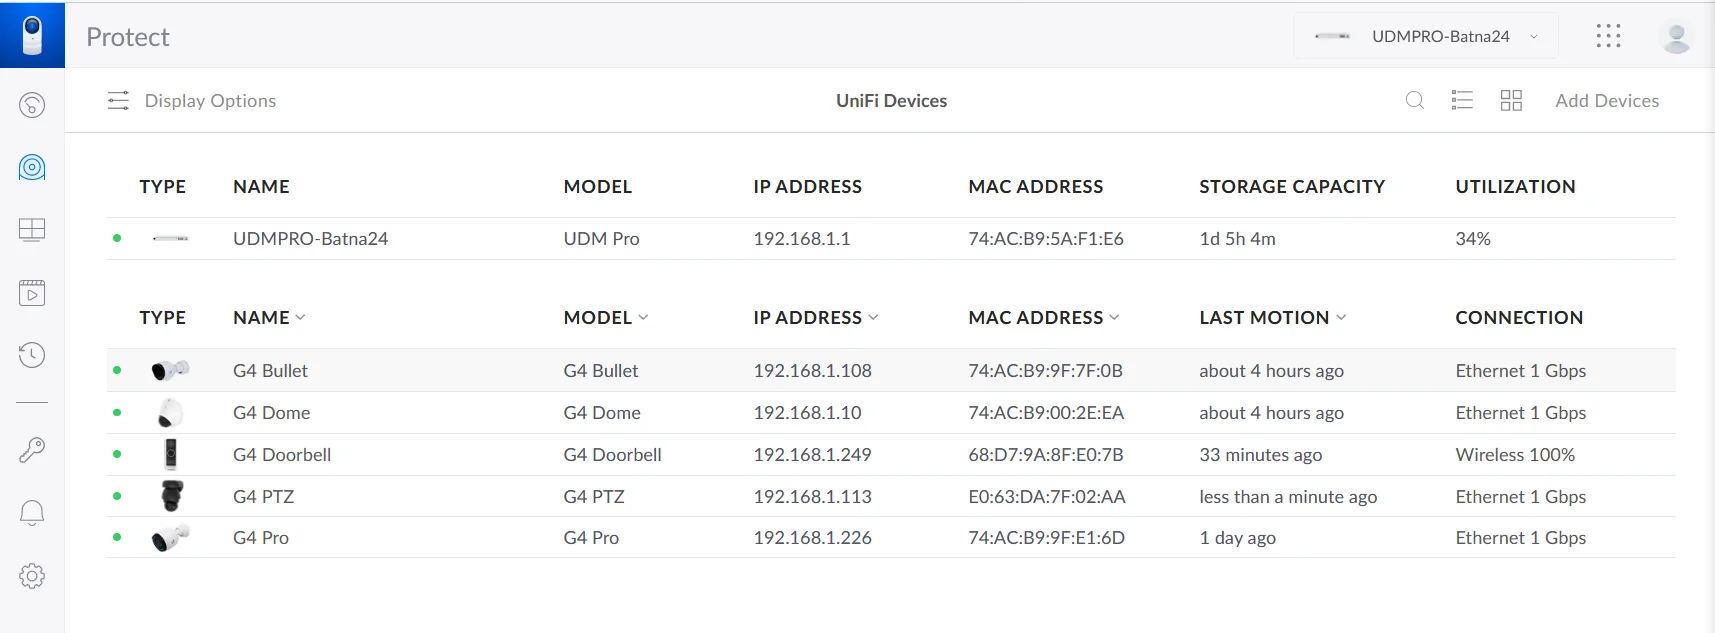Click Add Devices
Screen dimensions: 1715x633
coord(1606,101)
